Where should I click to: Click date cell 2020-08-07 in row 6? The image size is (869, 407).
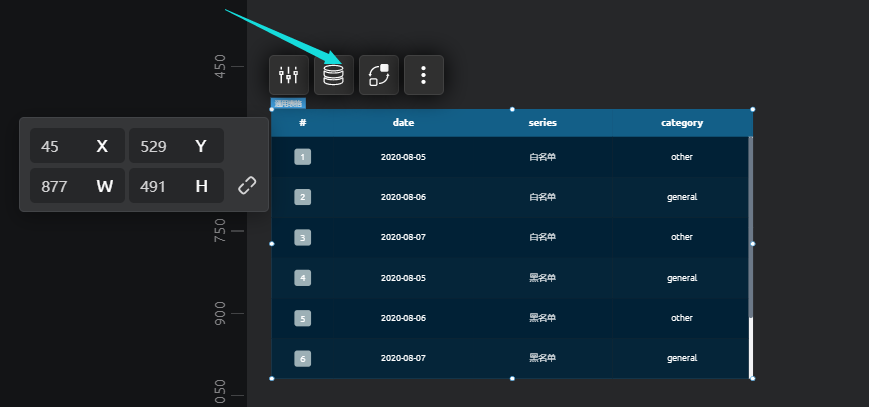tap(403, 358)
